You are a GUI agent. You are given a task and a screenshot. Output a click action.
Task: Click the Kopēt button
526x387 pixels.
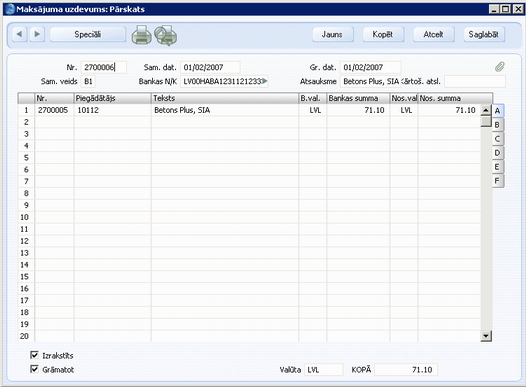pyautogui.click(x=383, y=34)
